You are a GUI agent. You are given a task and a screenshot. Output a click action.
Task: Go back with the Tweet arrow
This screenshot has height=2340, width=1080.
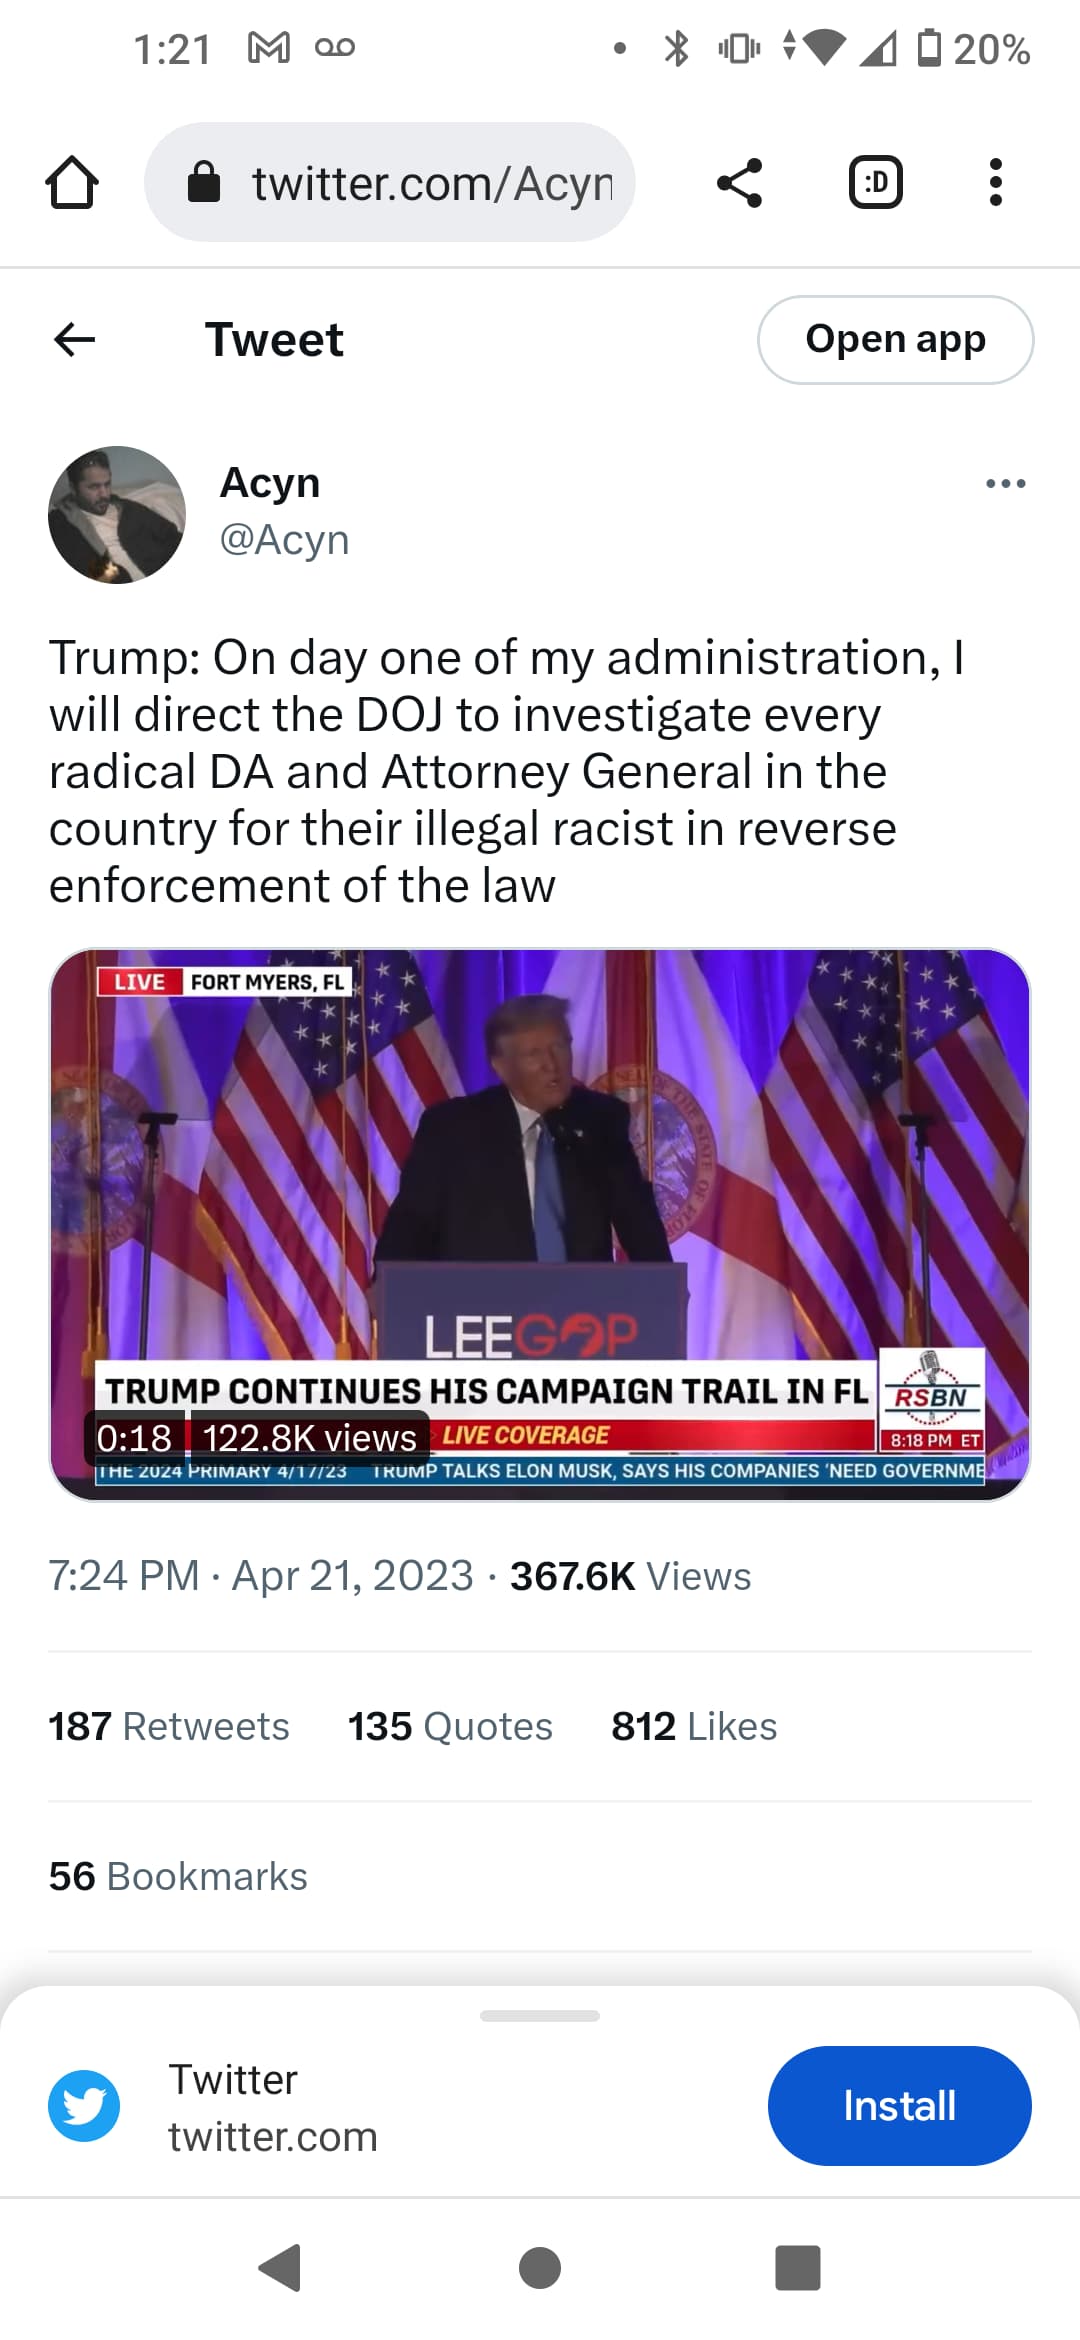point(75,340)
